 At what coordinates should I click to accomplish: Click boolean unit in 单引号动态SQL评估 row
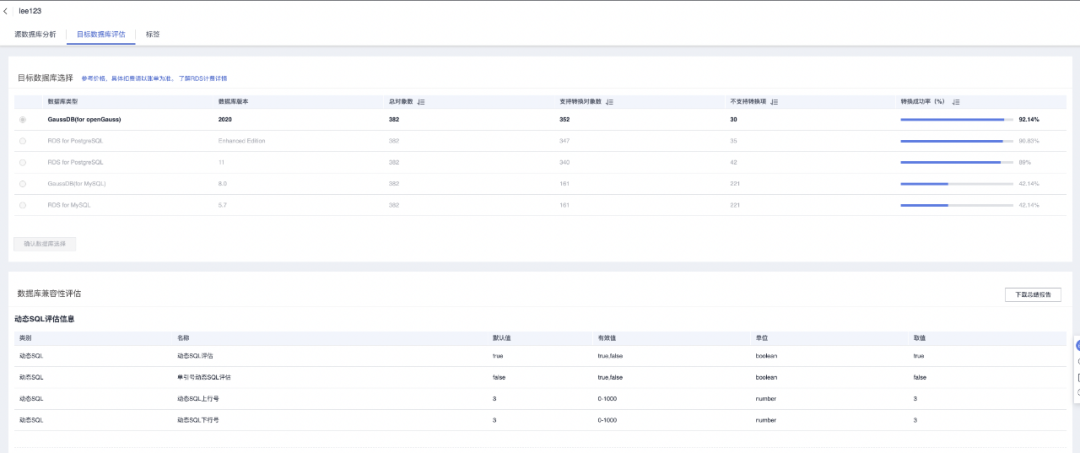766,377
